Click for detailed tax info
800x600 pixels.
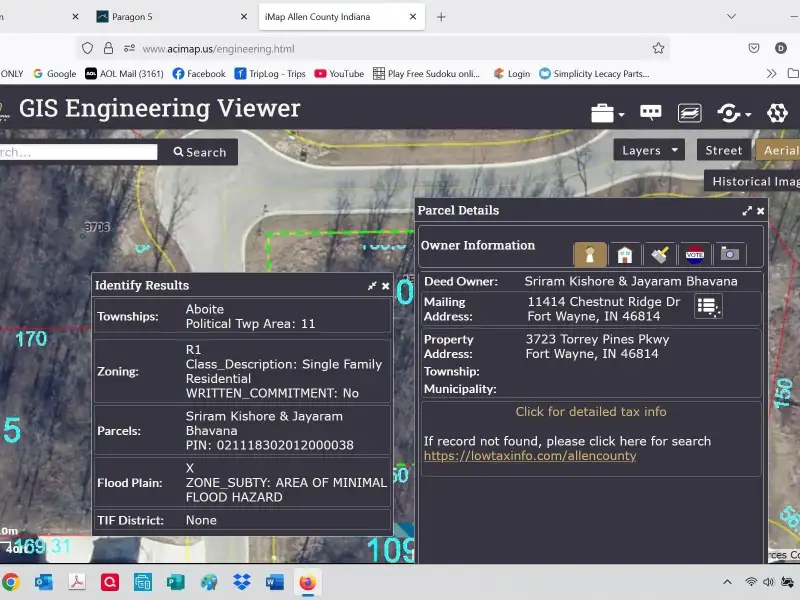590,412
